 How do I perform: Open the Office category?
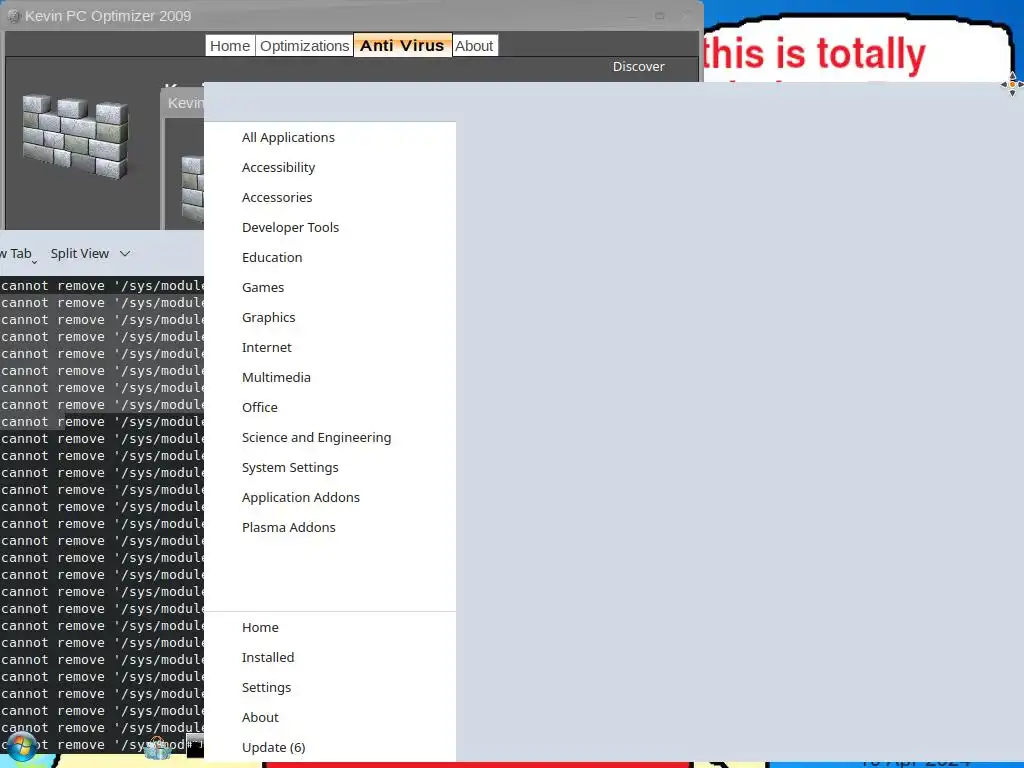click(330, 408)
